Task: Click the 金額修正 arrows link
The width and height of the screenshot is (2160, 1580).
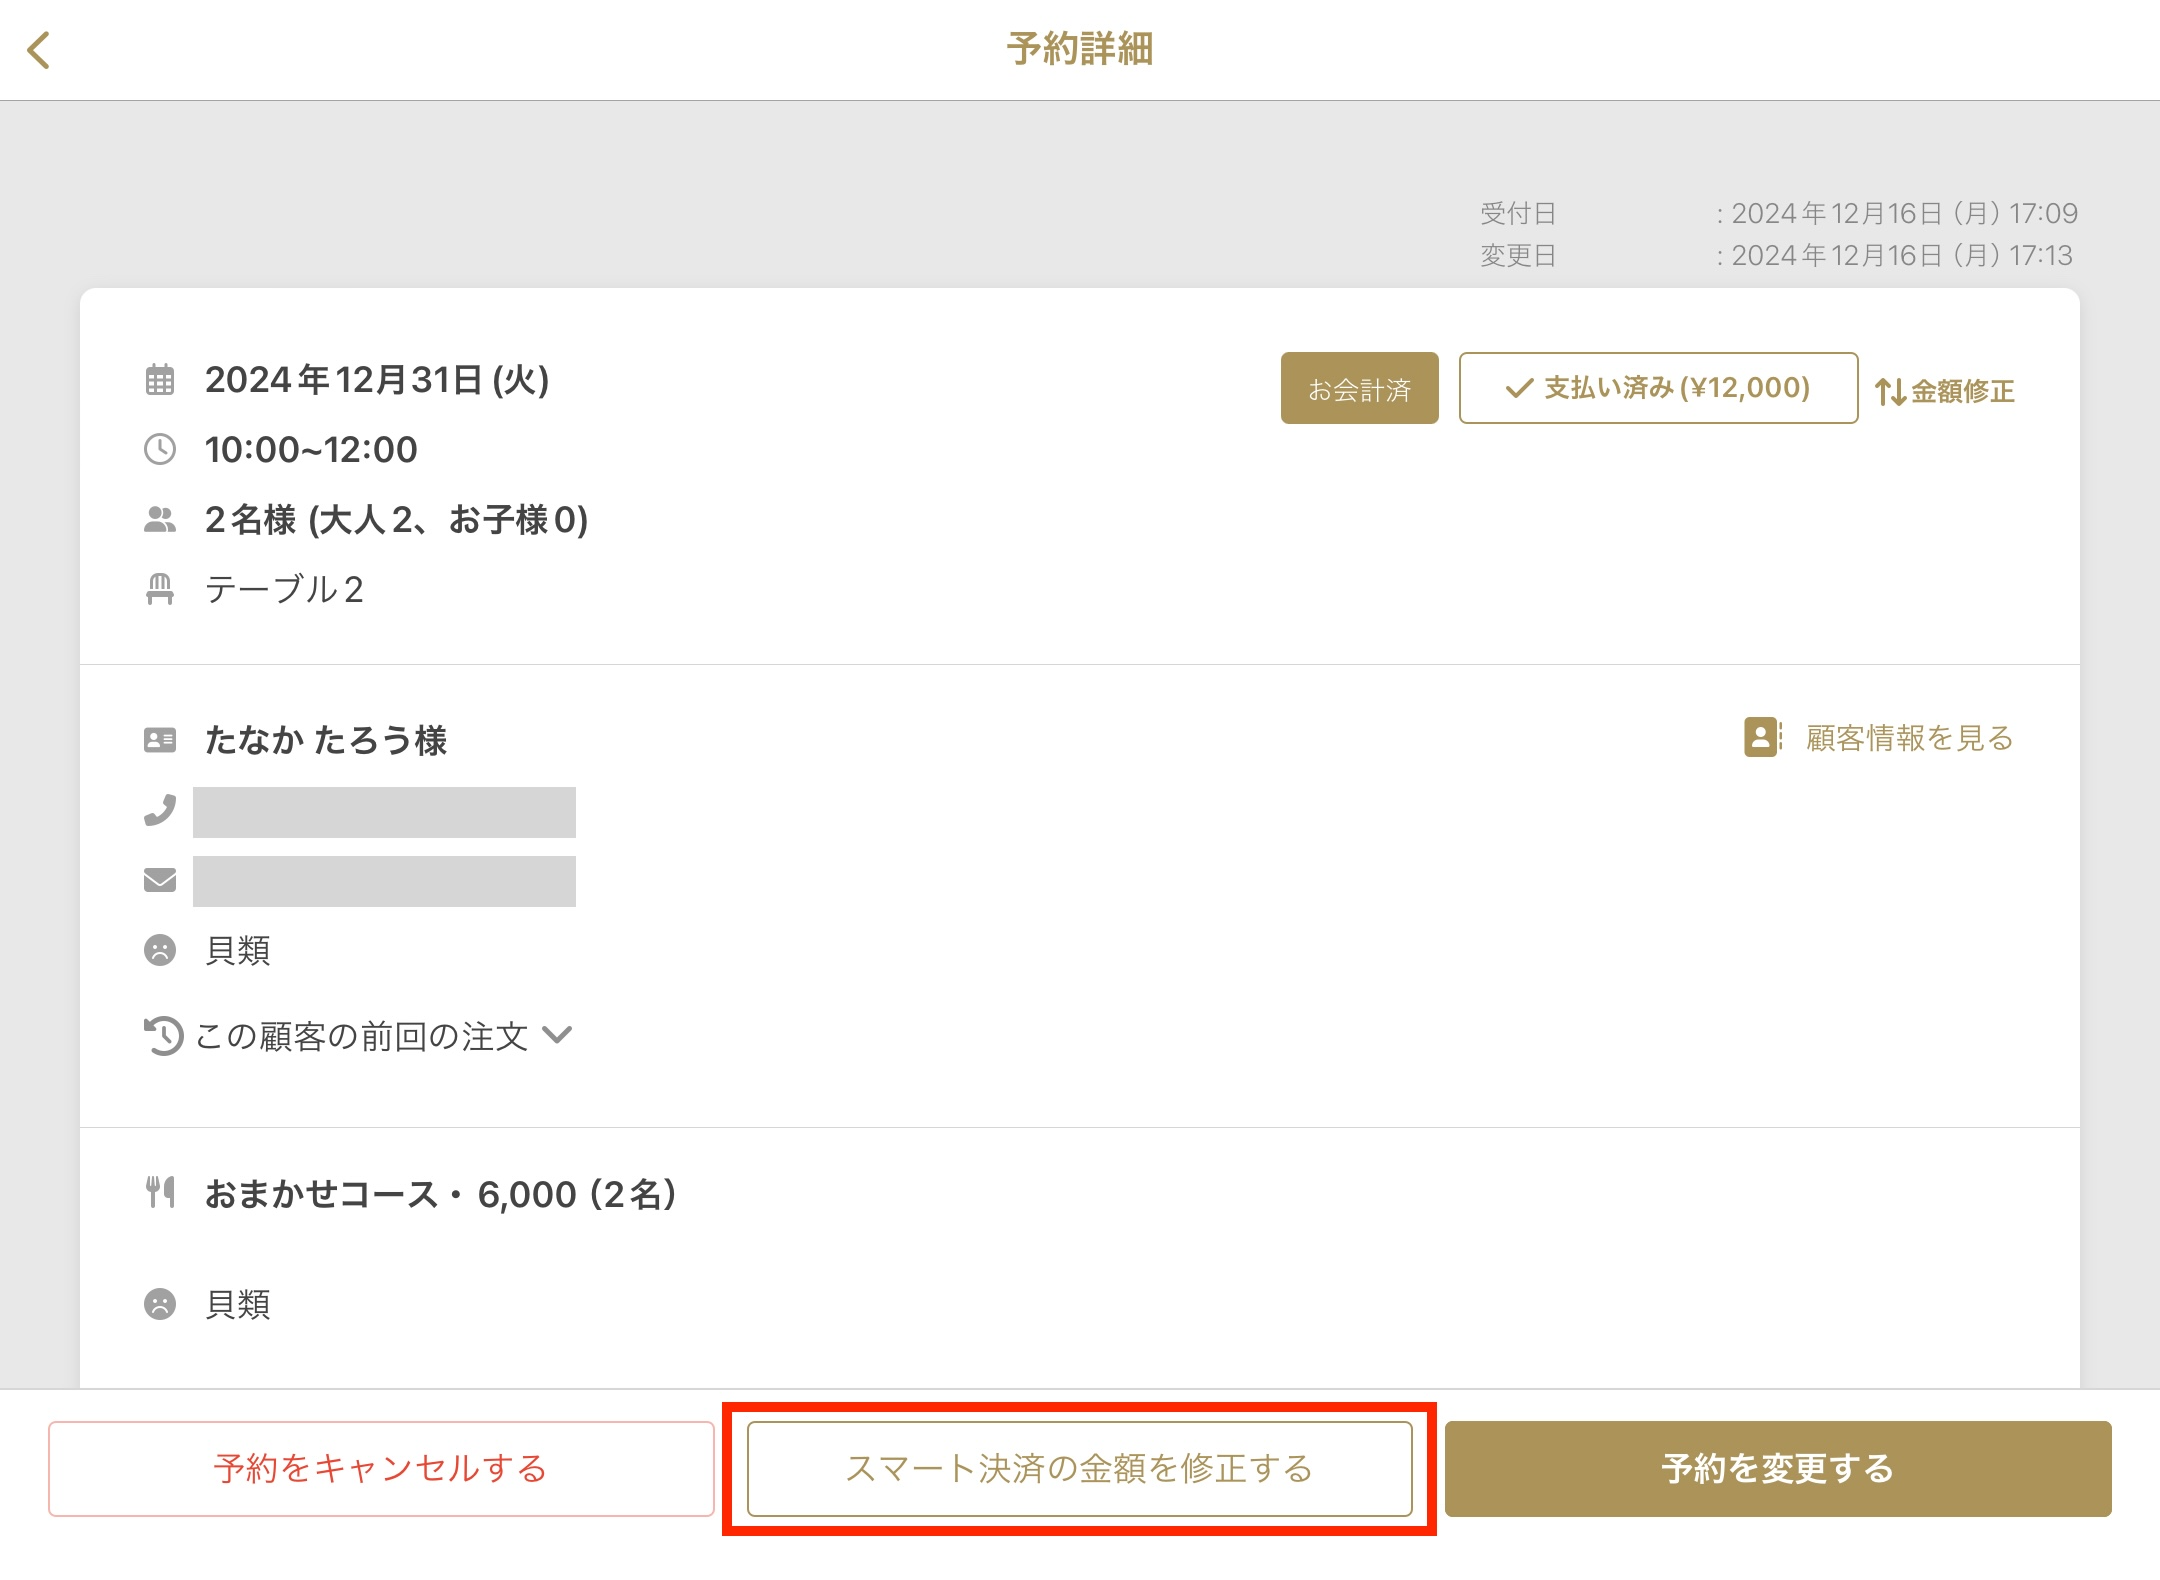Action: [x=1944, y=391]
